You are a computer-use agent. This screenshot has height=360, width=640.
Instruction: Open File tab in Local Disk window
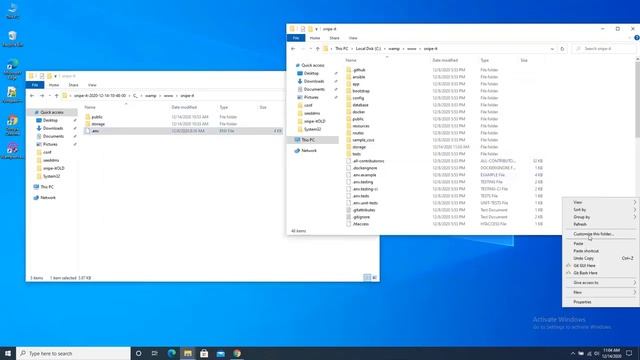(296, 38)
